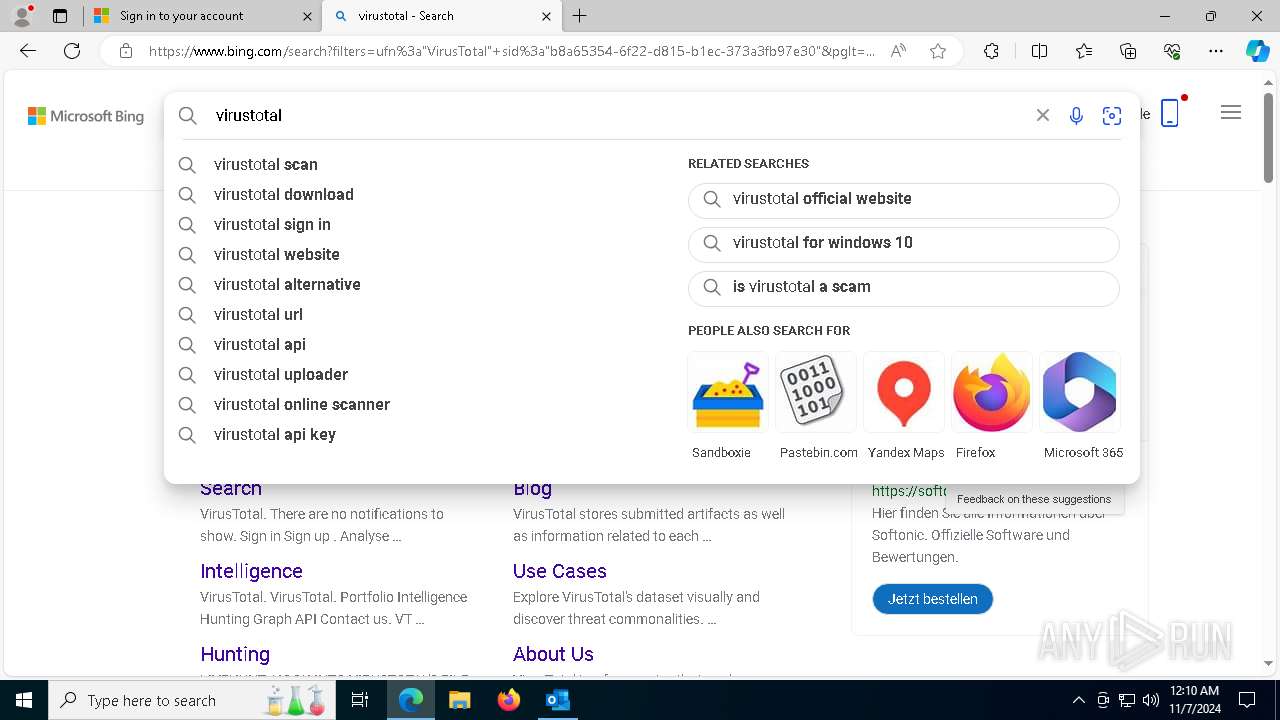Click the Microsoft Bing logo
1280x720 pixels.
(86, 116)
